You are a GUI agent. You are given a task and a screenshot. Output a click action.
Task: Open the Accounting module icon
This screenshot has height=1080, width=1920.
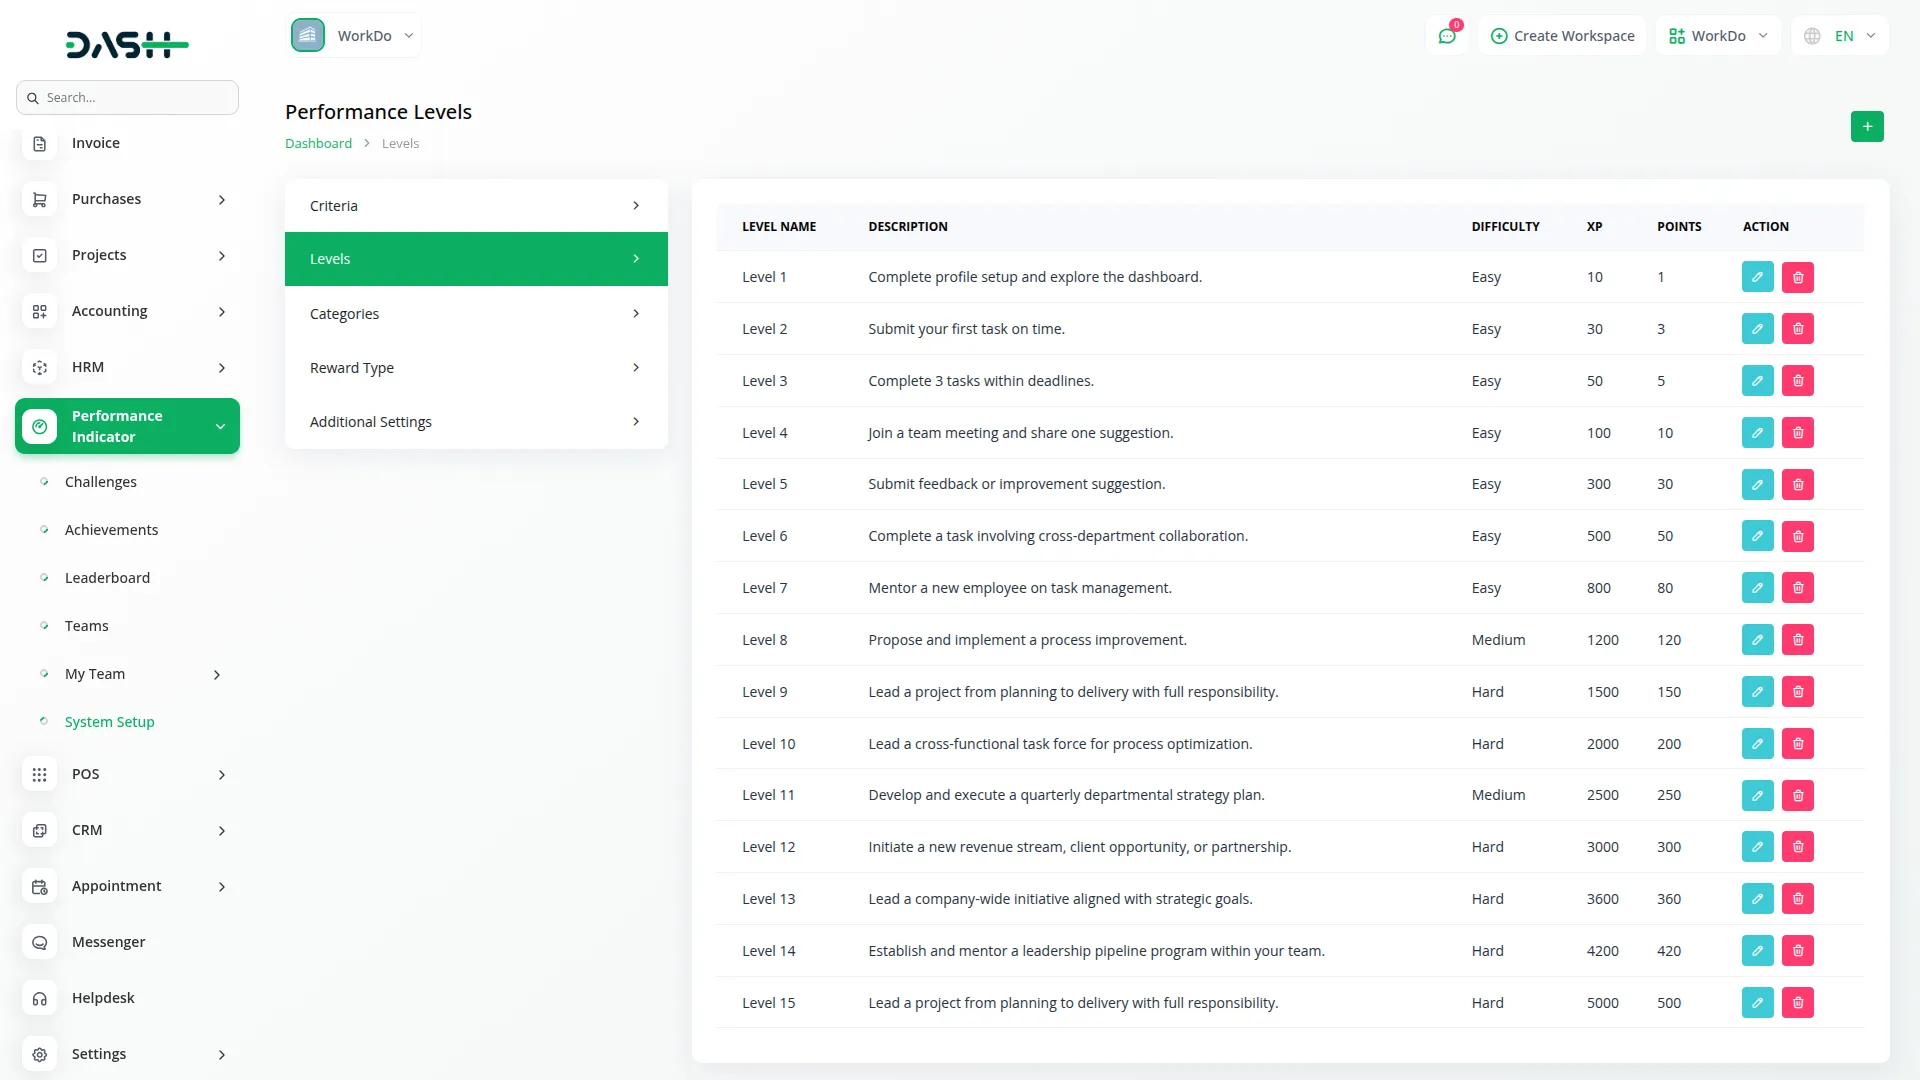tap(39, 311)
